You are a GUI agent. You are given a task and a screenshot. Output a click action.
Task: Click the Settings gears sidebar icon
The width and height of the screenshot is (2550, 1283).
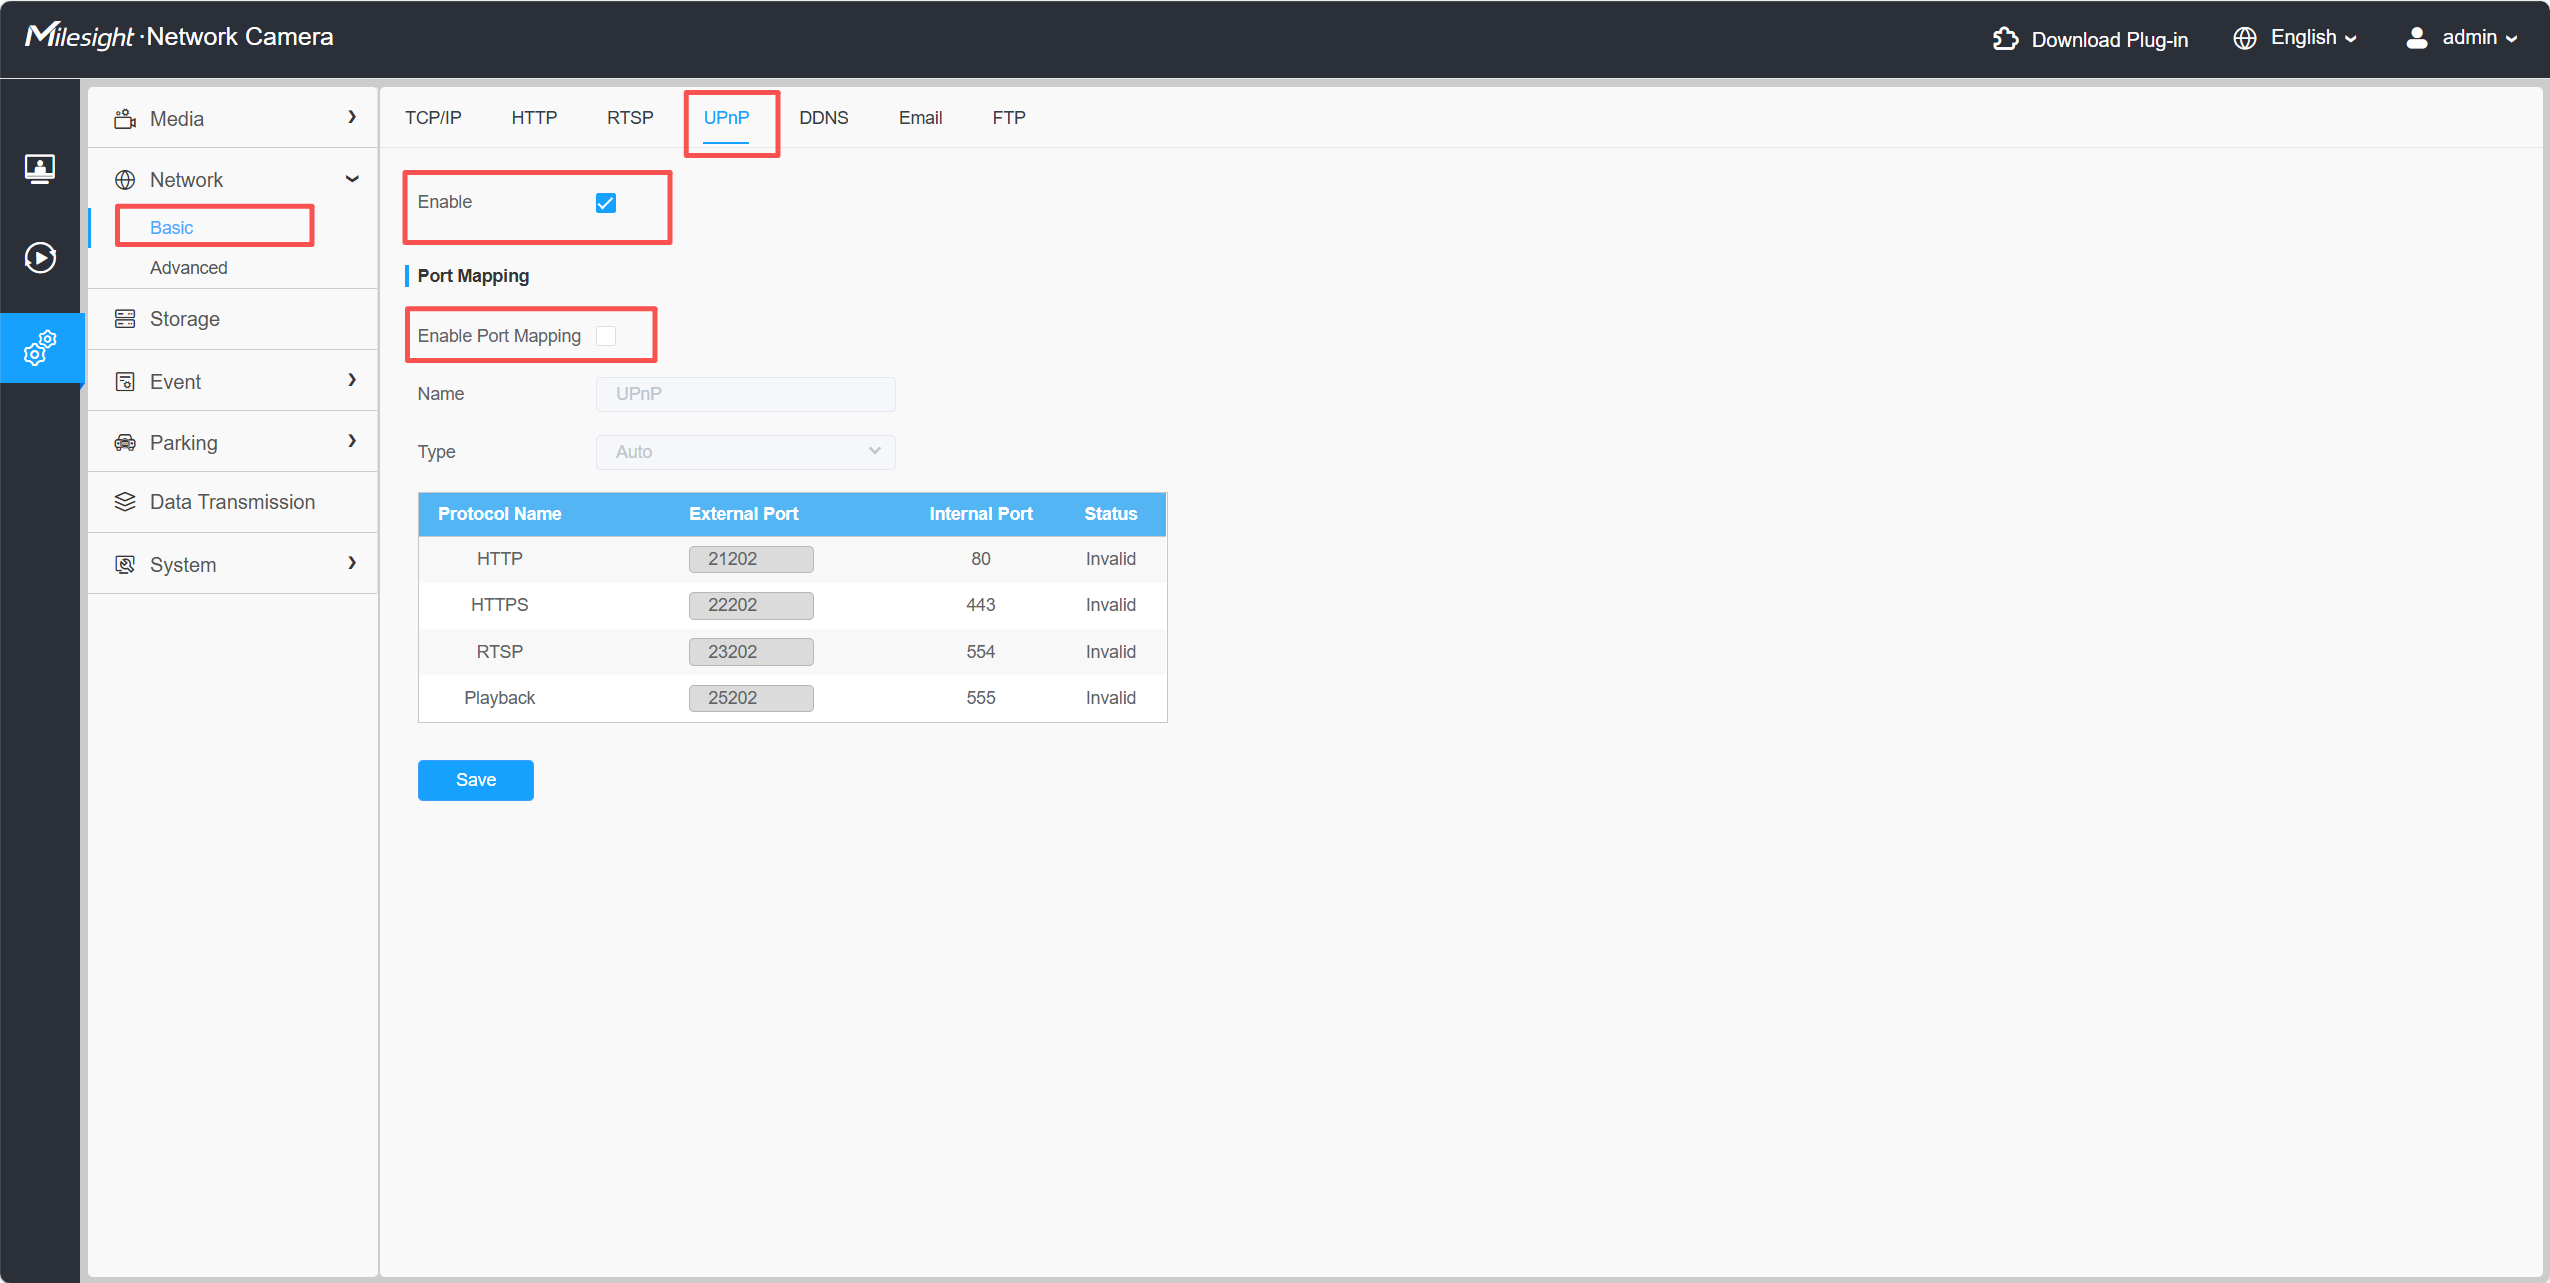pyautogui.click(x=40, y=348)
